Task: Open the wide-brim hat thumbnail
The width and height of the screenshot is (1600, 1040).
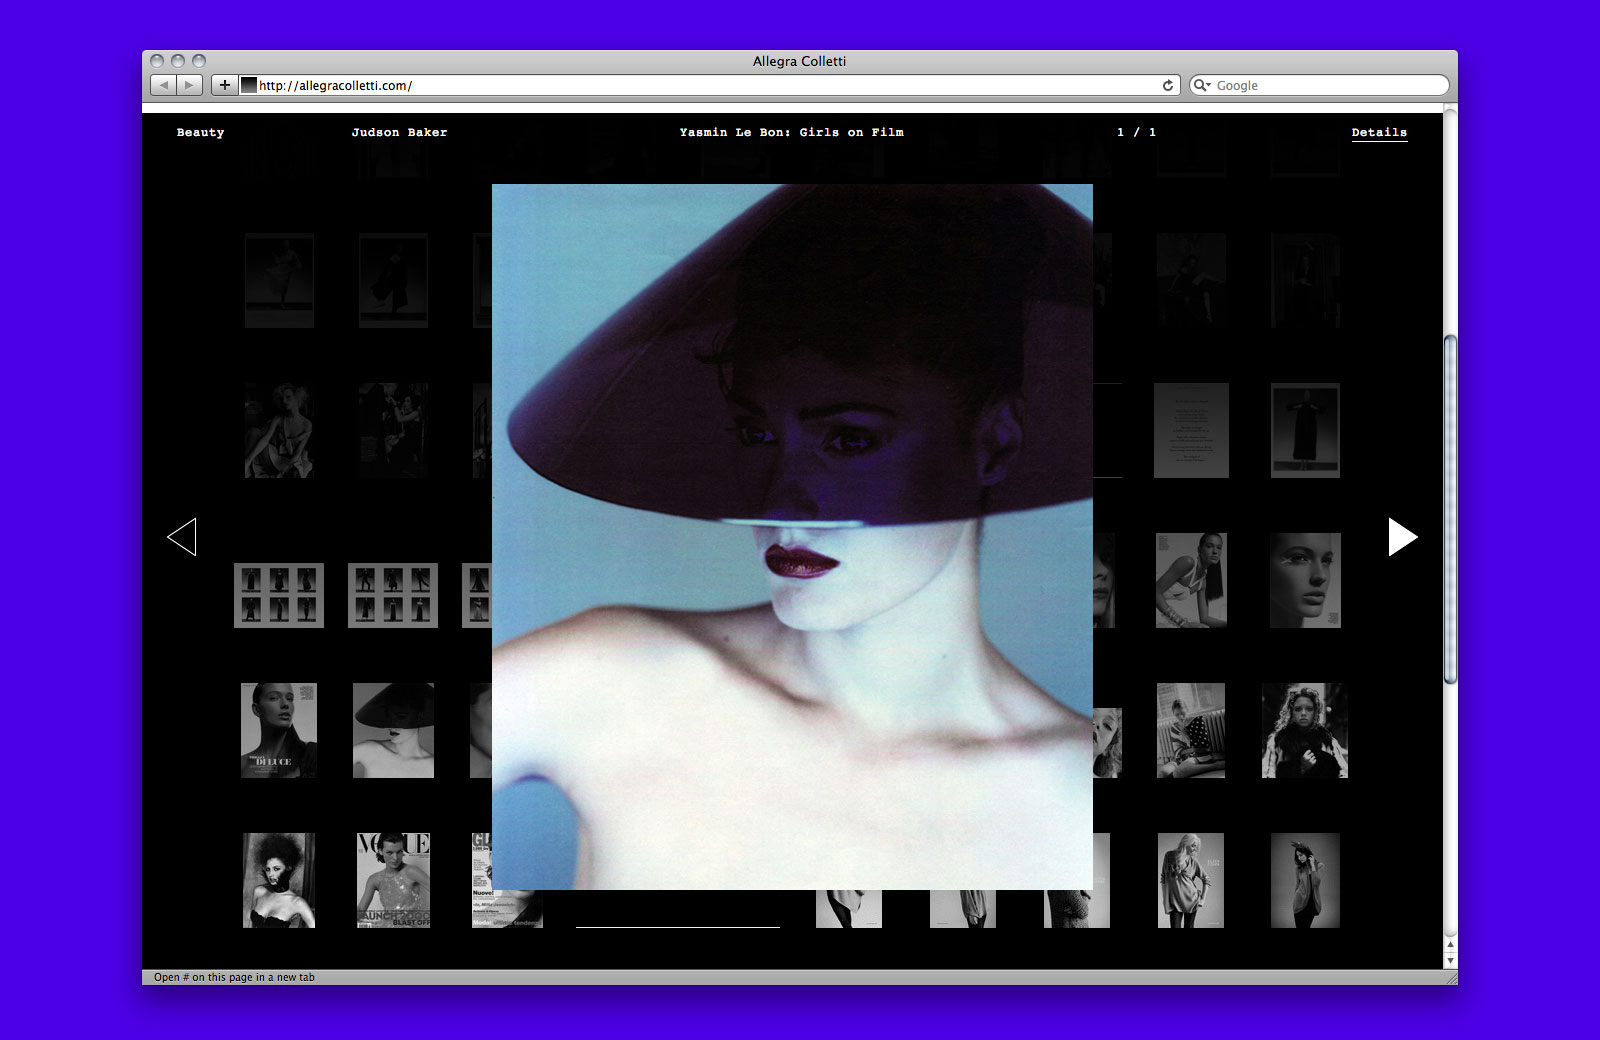Action: [393, 730]
